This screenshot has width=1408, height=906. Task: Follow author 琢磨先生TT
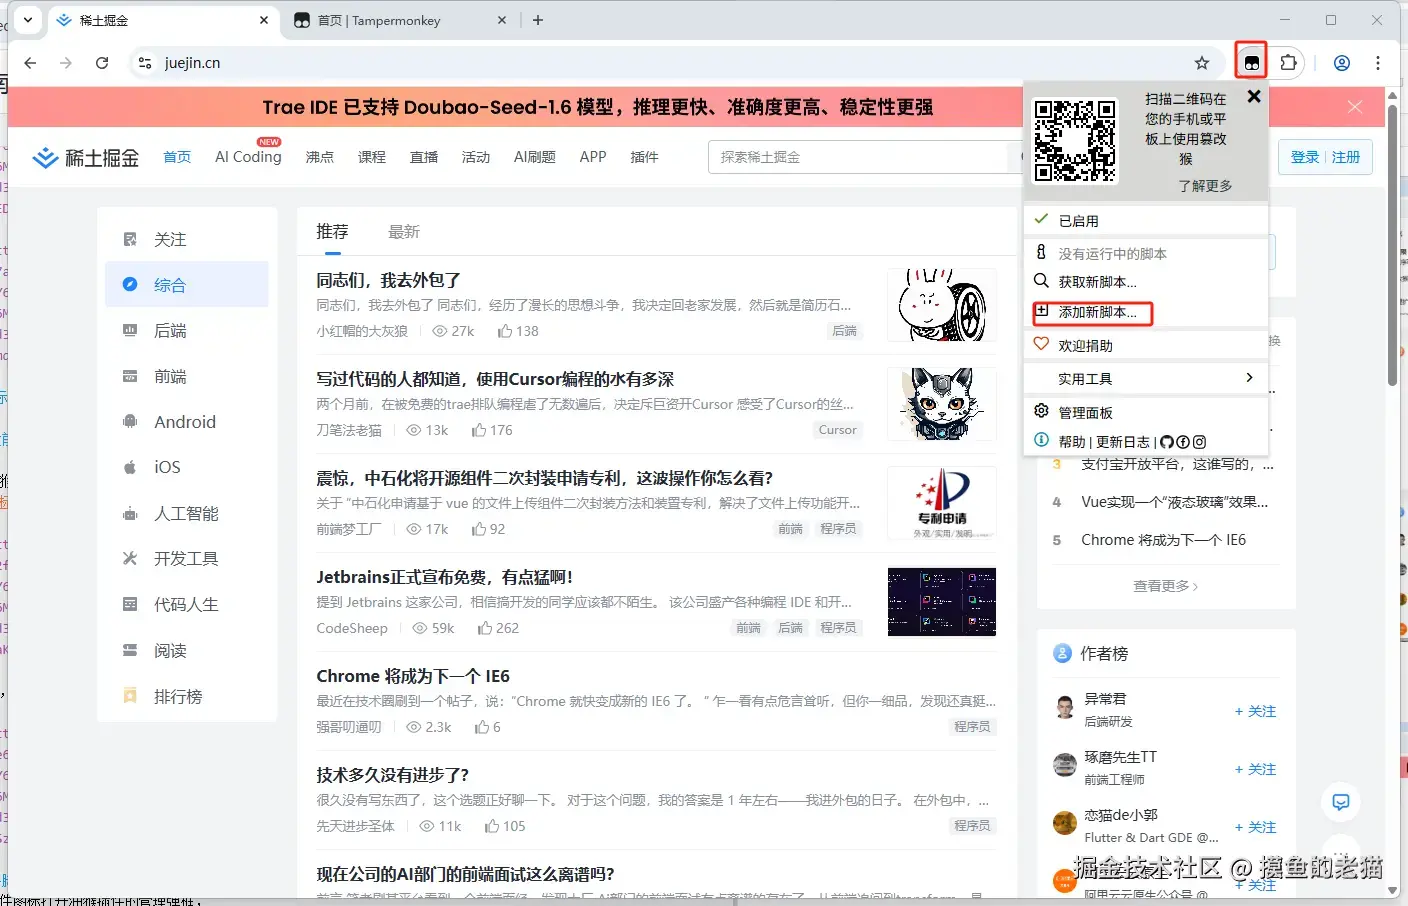click(1255, 769)
